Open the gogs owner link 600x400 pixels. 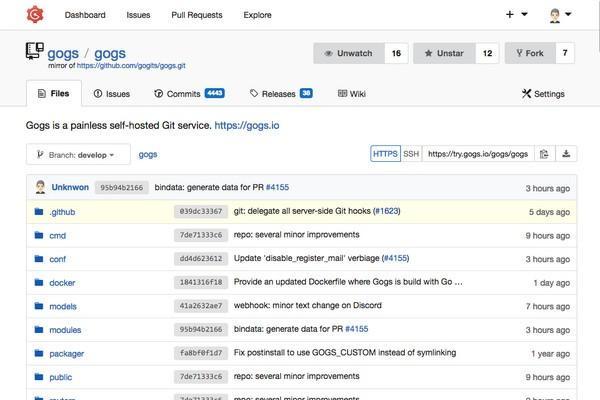63,54
